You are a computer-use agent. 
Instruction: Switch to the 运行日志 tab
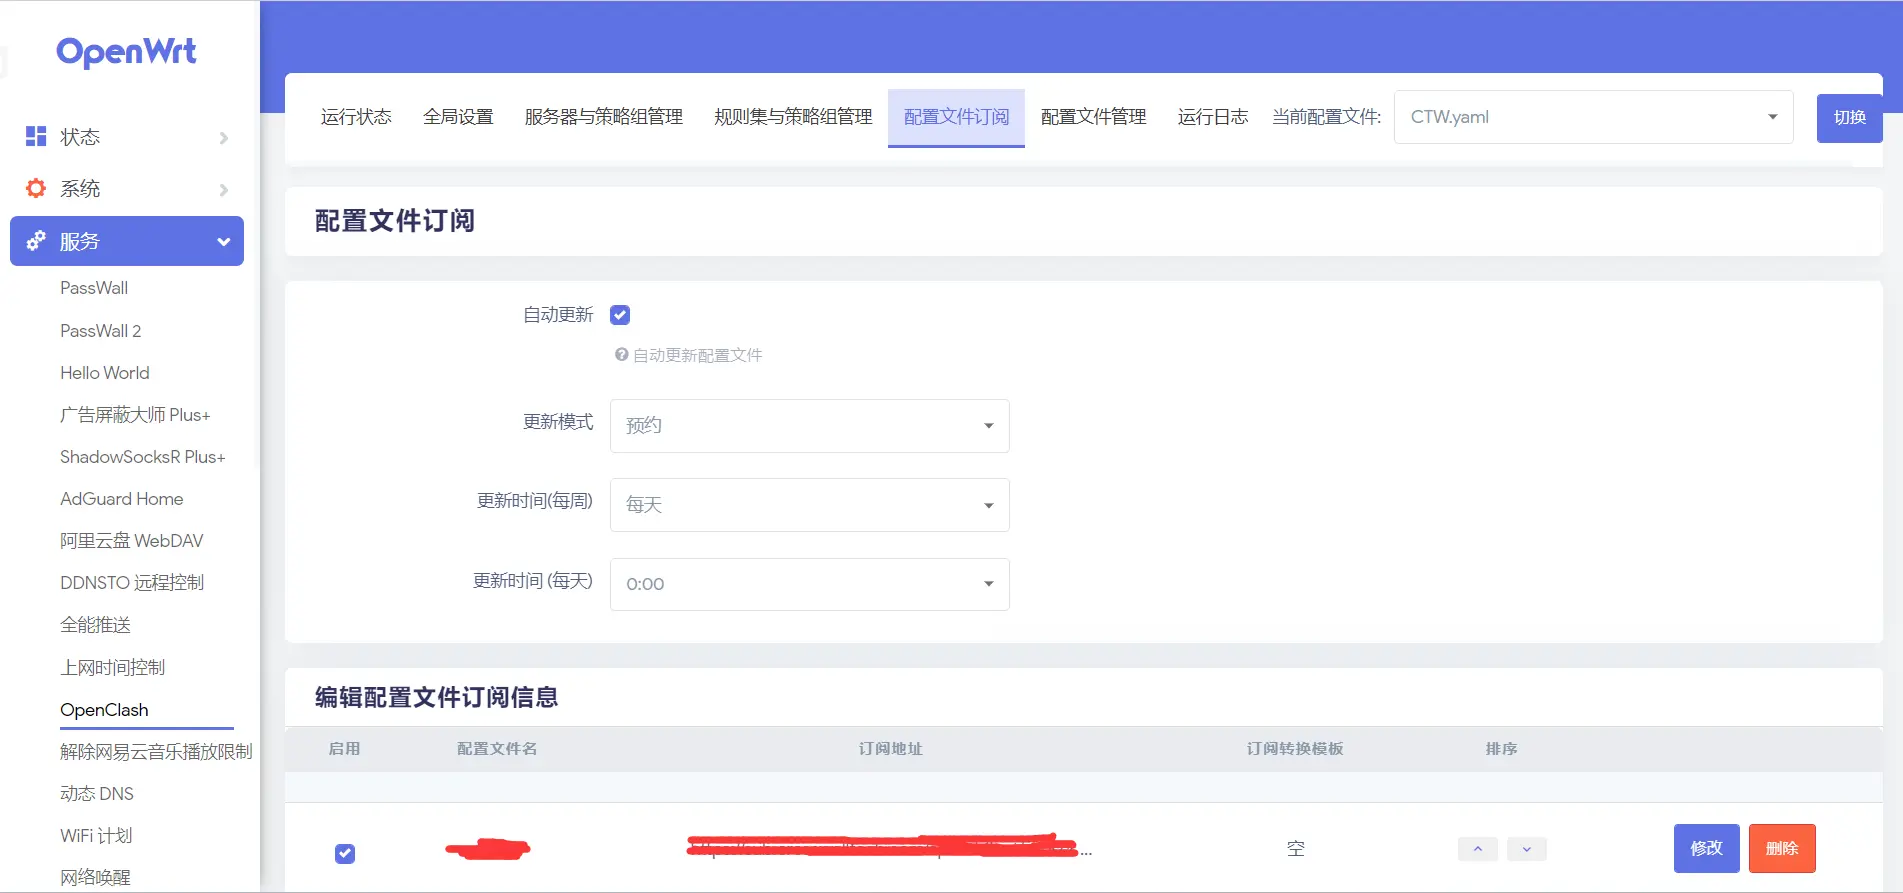(x=1212, y=117)
